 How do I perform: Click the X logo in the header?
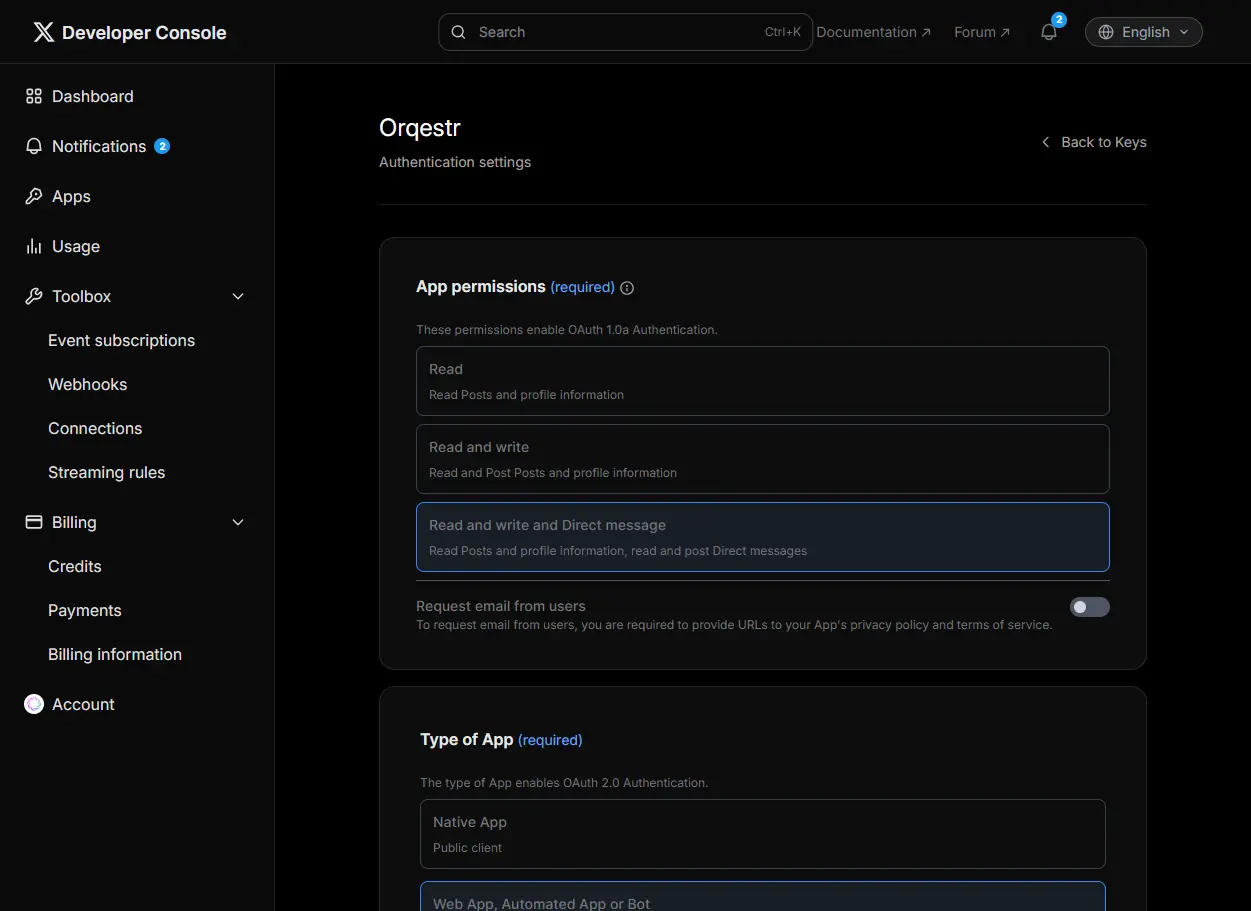tap(44, 32)
